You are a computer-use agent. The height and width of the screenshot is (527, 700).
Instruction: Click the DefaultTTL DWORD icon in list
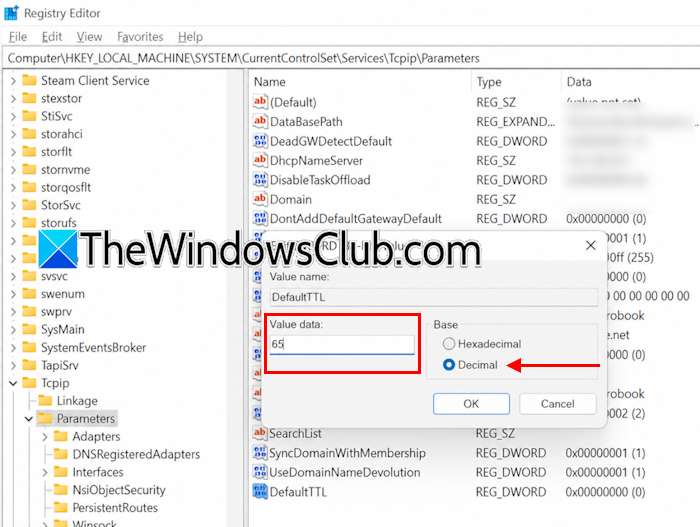point(260,491)
